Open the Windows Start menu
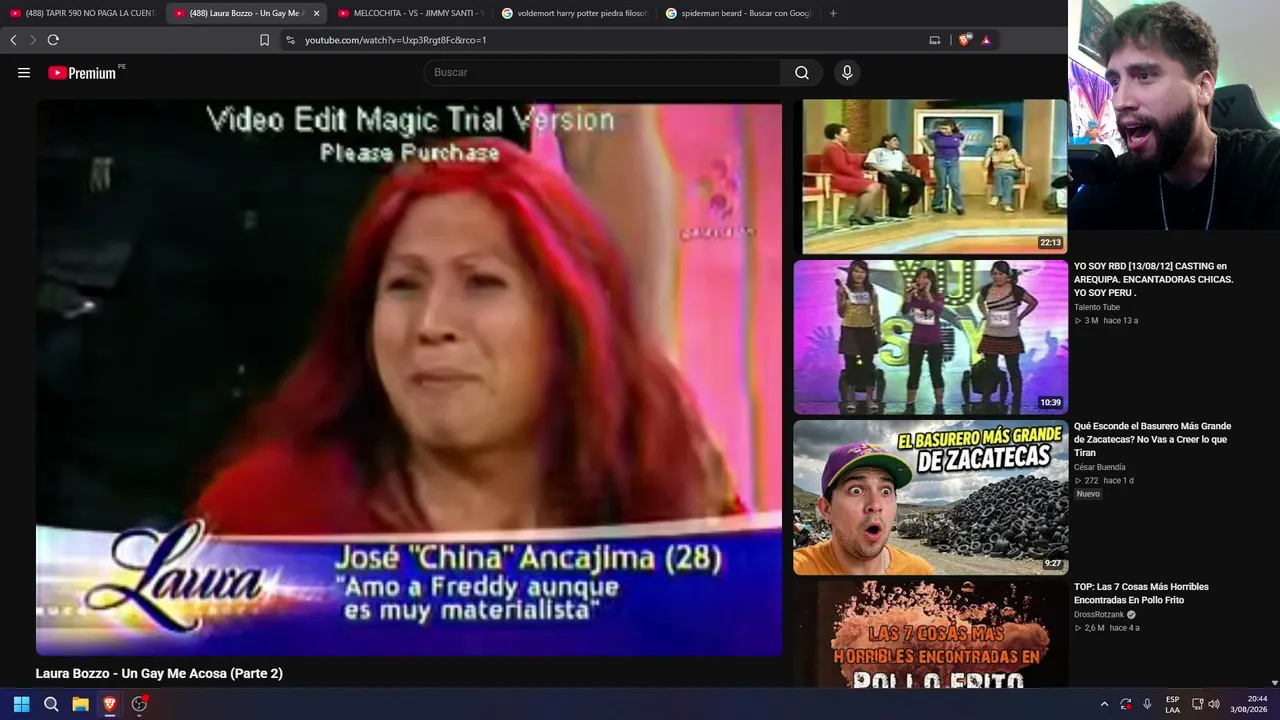Image resolution: width=1280 pixels, height=720 pixels. 21,704
